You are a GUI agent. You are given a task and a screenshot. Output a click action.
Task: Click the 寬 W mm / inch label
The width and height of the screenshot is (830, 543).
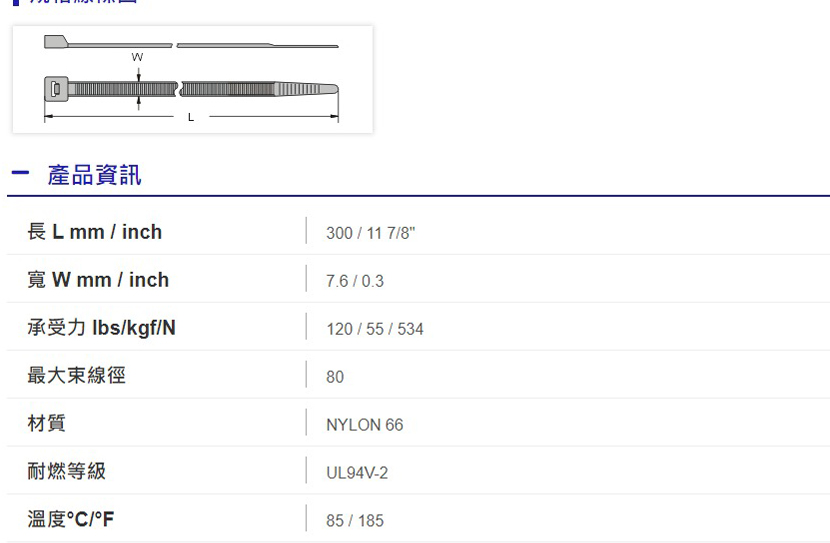tap(98, 280)
